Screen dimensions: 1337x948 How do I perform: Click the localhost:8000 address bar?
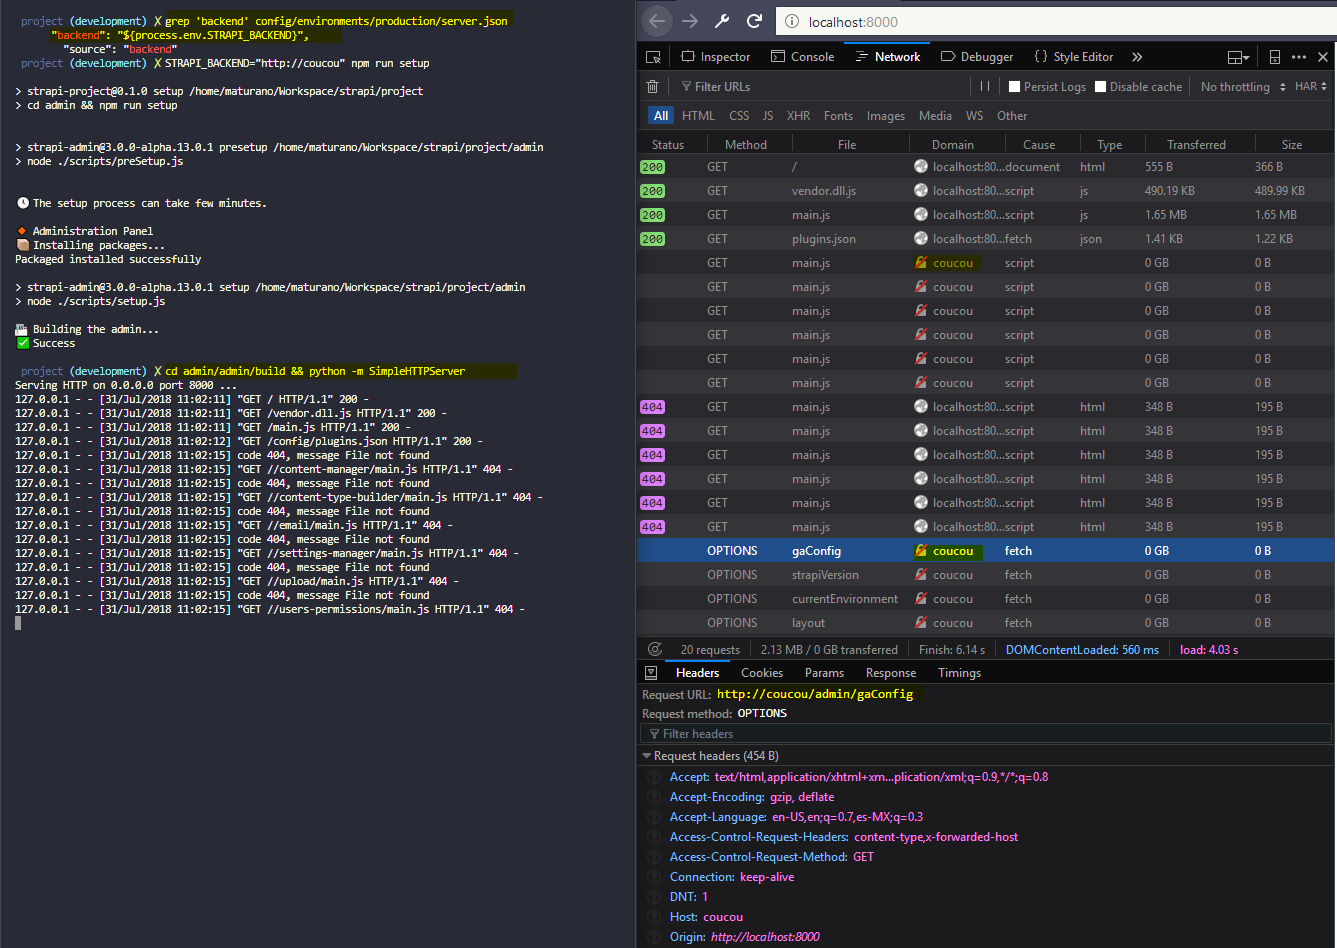pos(1055,21)
